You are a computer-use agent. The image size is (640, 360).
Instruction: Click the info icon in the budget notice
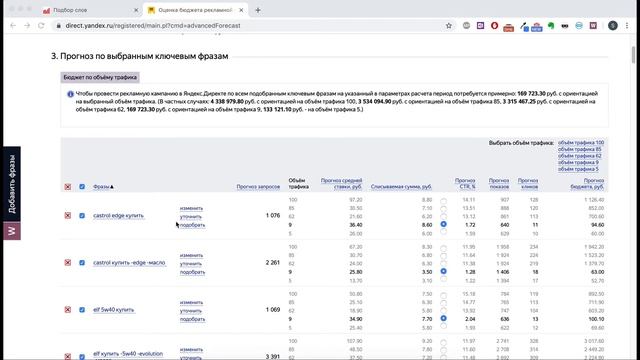click(x=70, y=94)
